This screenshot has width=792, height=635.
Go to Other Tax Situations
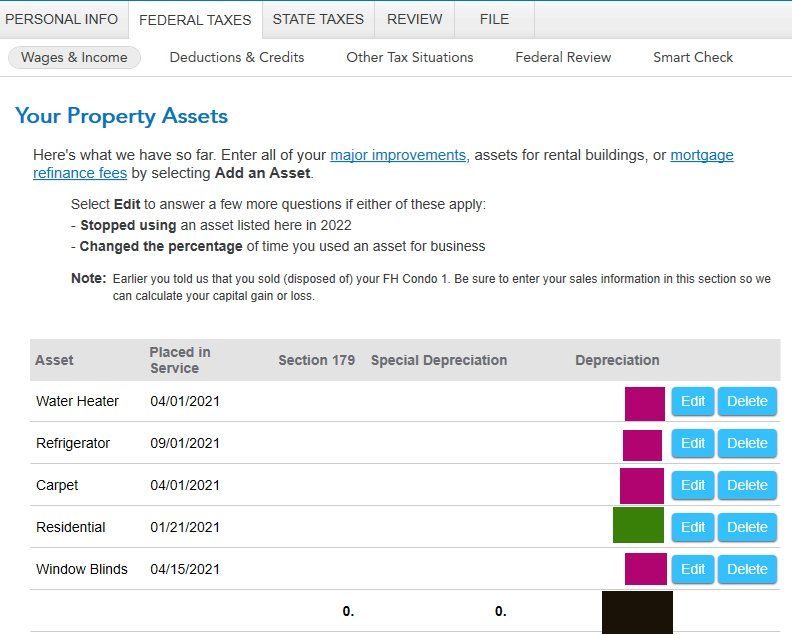(410, 57)
